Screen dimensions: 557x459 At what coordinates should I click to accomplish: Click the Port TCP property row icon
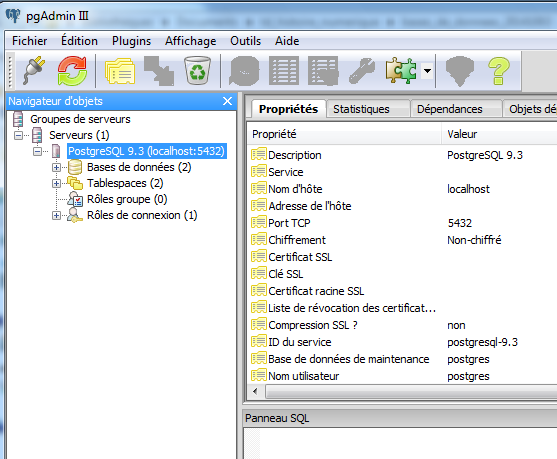259,223
